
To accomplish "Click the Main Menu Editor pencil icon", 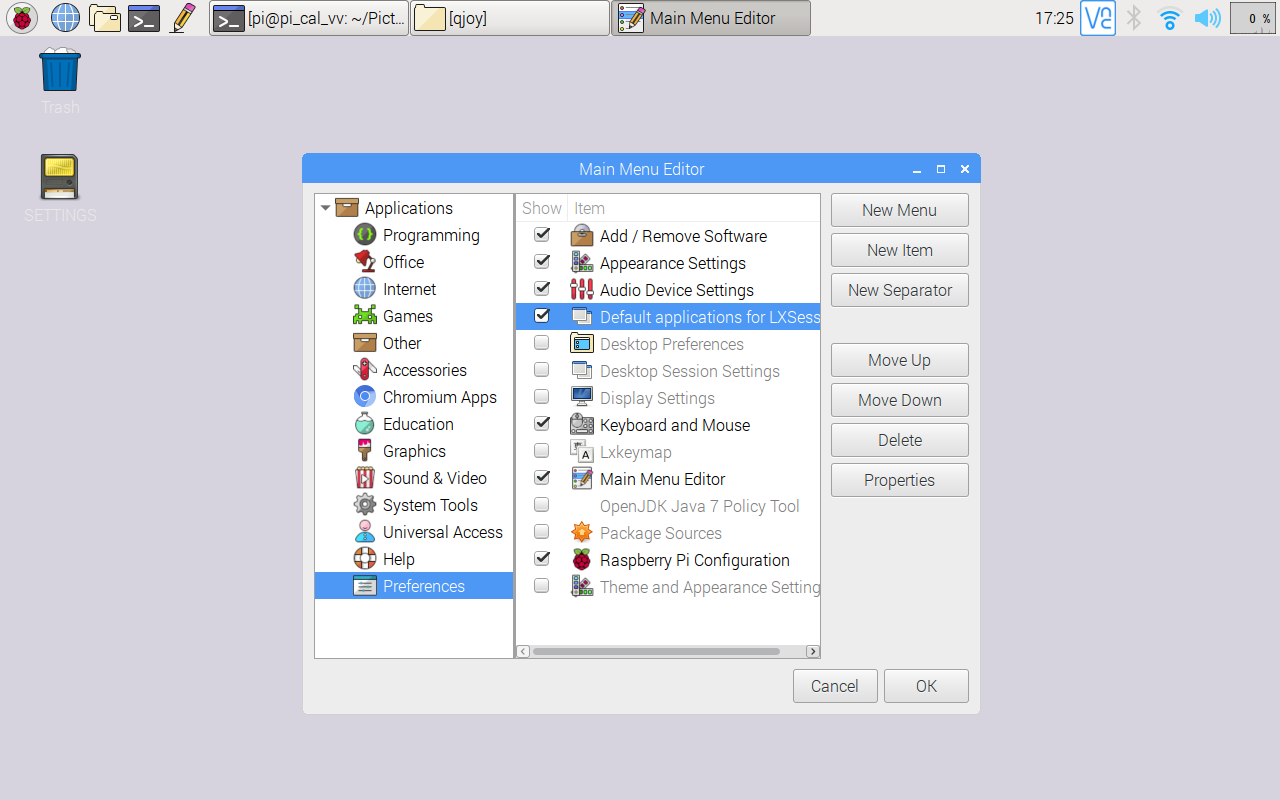I will point(581,478).
